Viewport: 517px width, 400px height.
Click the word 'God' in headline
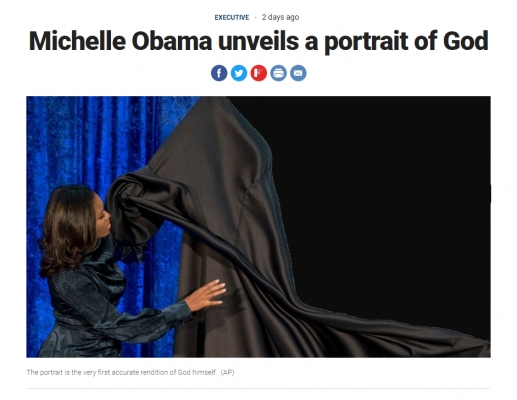(466, 41)
